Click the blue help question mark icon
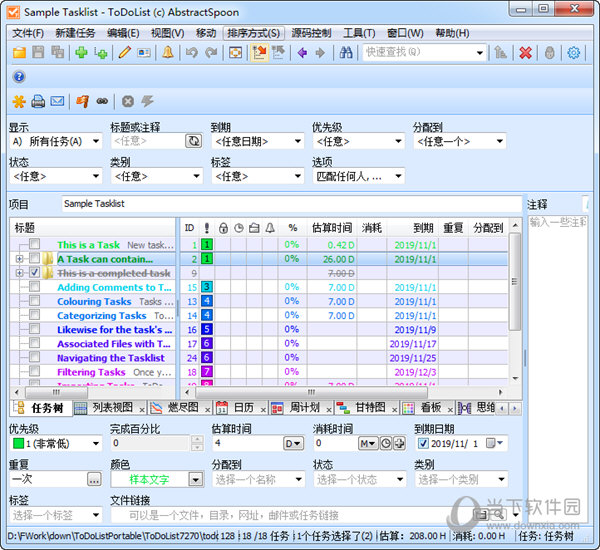Screen dimensions: 600x550 [x=19, y=77]
